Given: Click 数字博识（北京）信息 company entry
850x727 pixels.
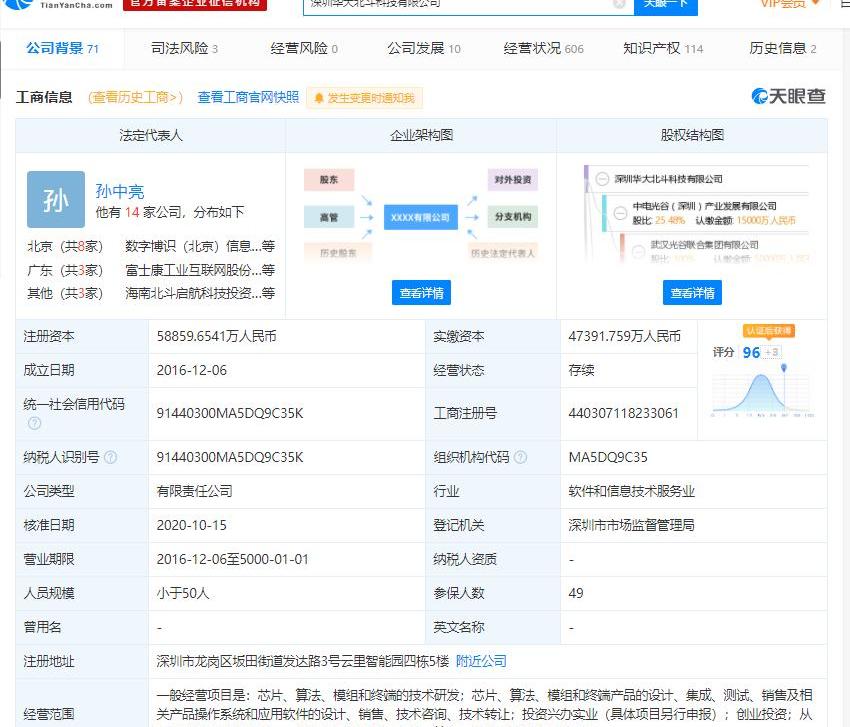Looking at the screenshot, I should click(x=199, y=246).
